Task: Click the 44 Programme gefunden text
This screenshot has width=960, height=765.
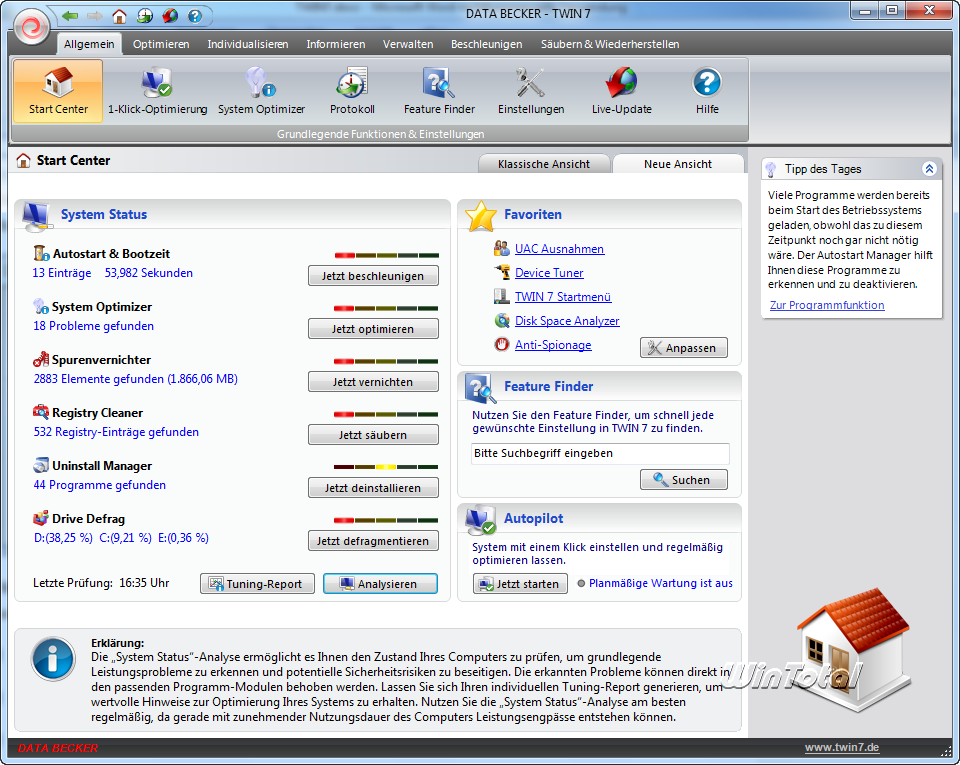Action: [x=100, y=485]
